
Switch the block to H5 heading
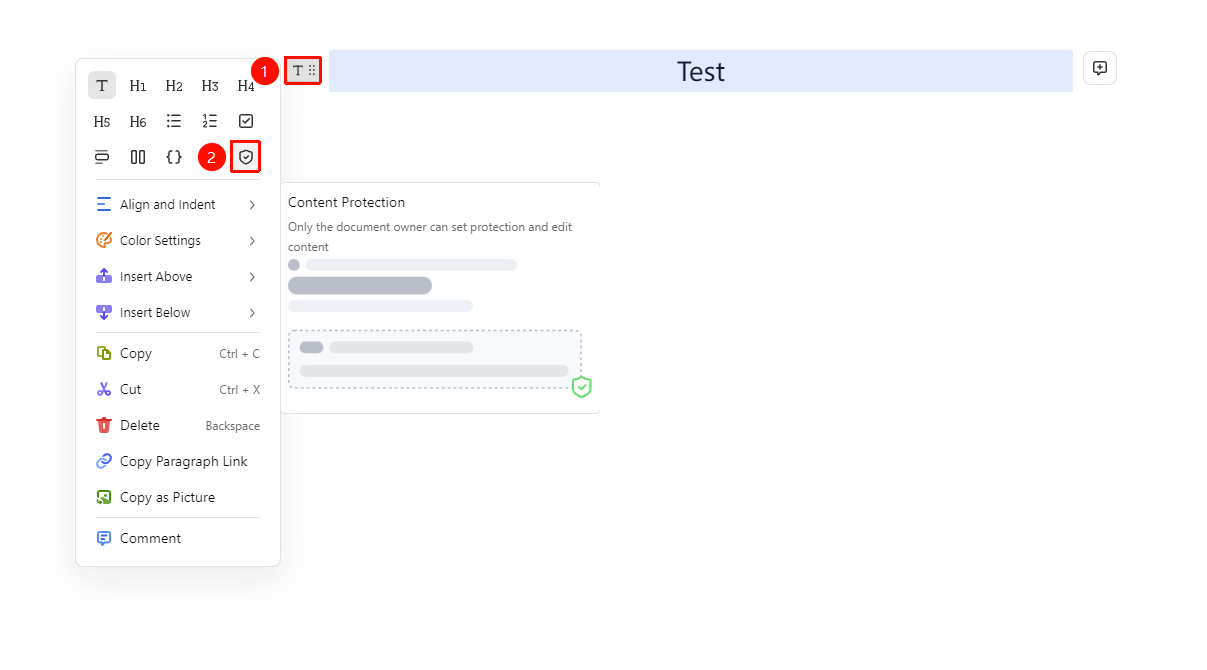(102, 122)
